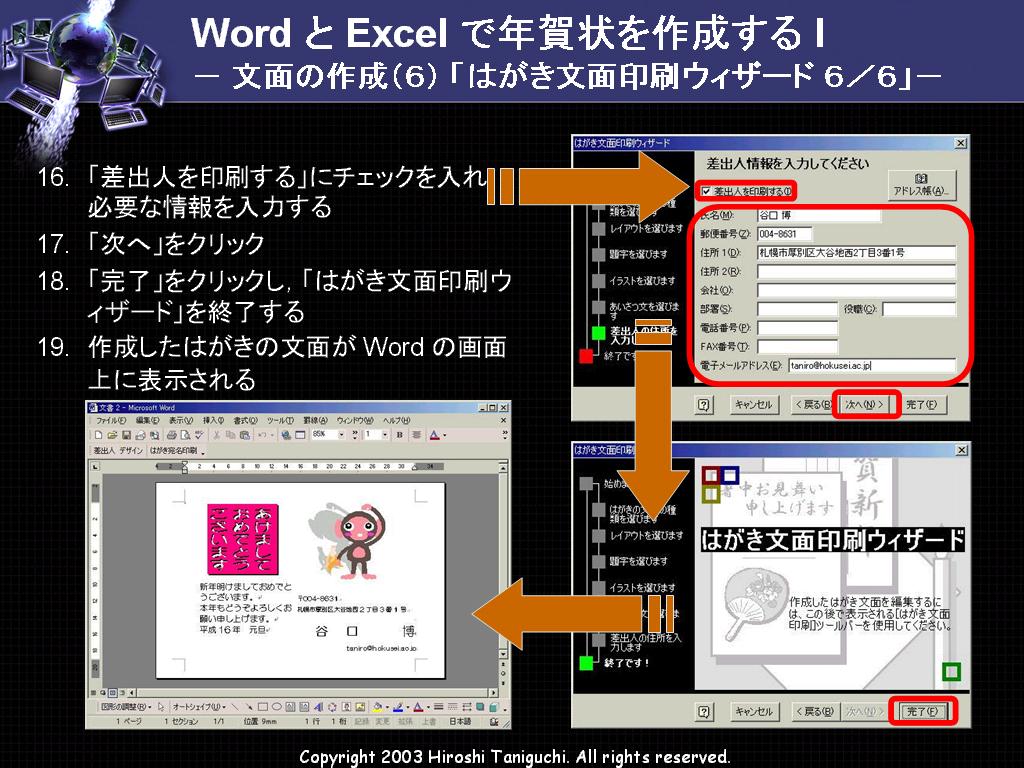Switch to Print Layout view button
This screenshot has width=1024, height=768.
pyautogui.click(x=112, y=692)
